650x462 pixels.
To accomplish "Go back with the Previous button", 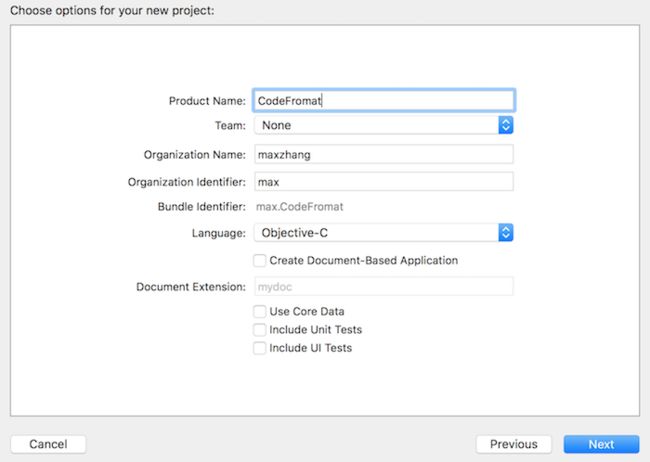I will [x=514, y=444].
